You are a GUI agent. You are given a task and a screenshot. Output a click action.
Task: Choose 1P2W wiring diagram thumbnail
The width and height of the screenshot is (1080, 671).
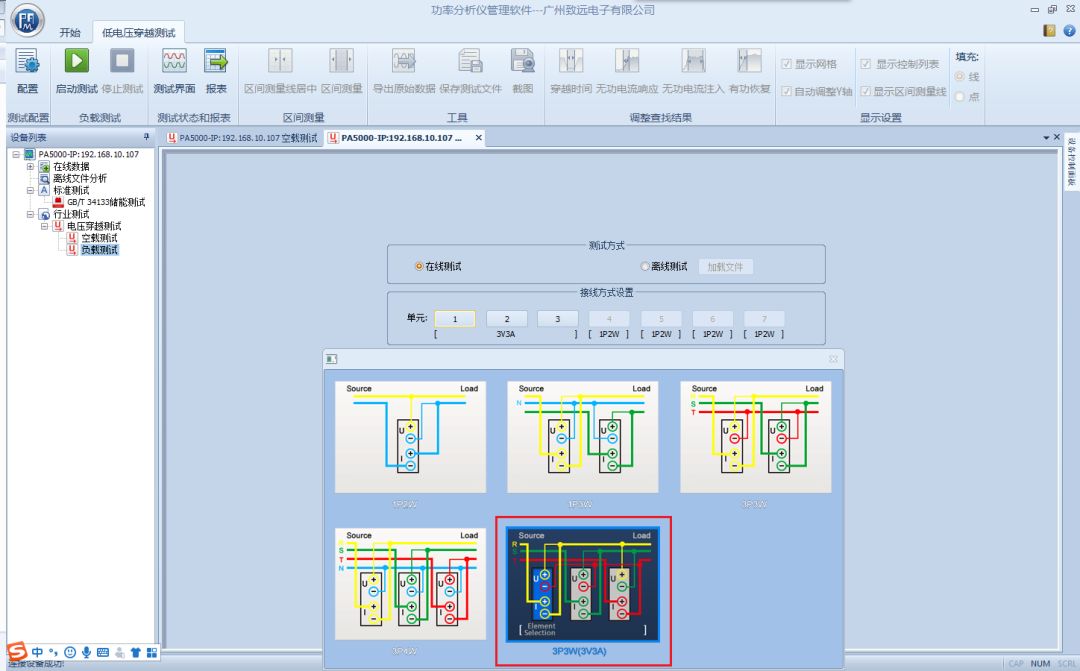(410, 437)
